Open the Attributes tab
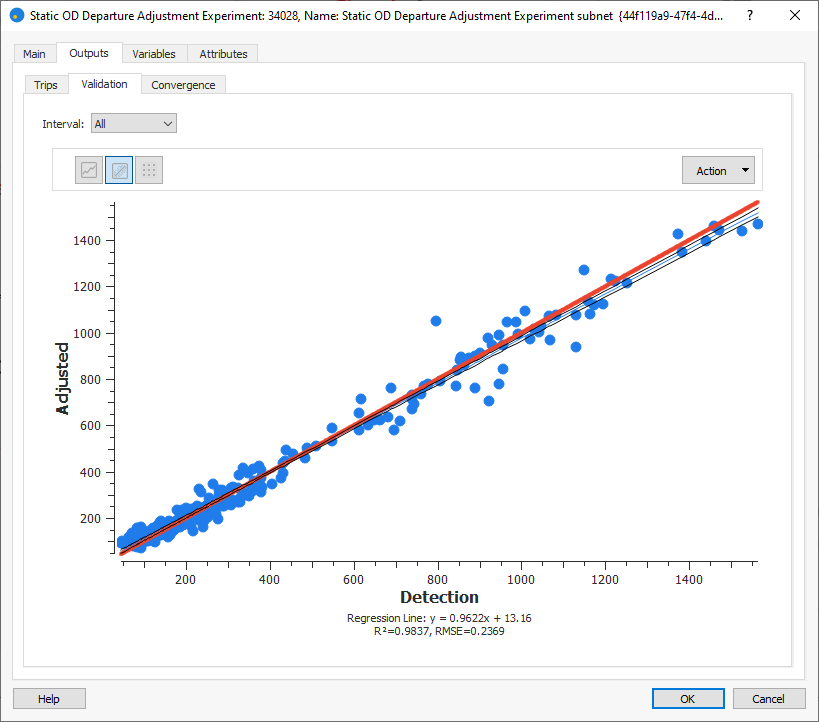 (223, 54)
